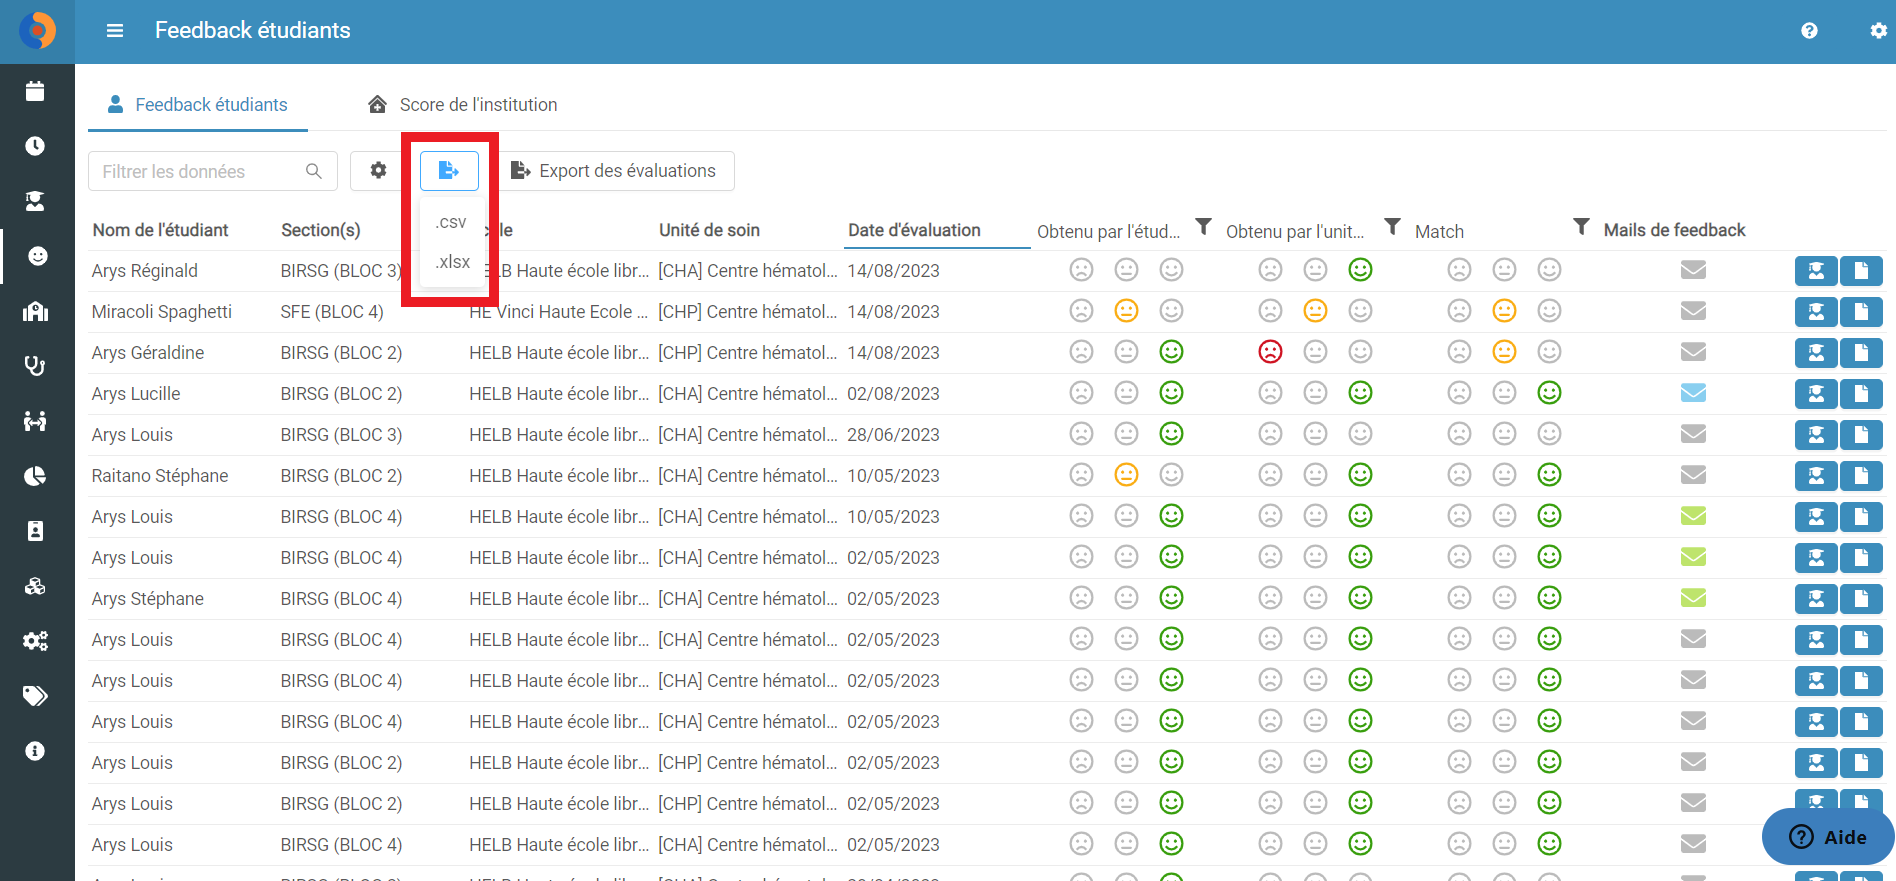The image size is (1896, 881).
Task: Open the clock icon in sidebar
Action: click(35, 146)
